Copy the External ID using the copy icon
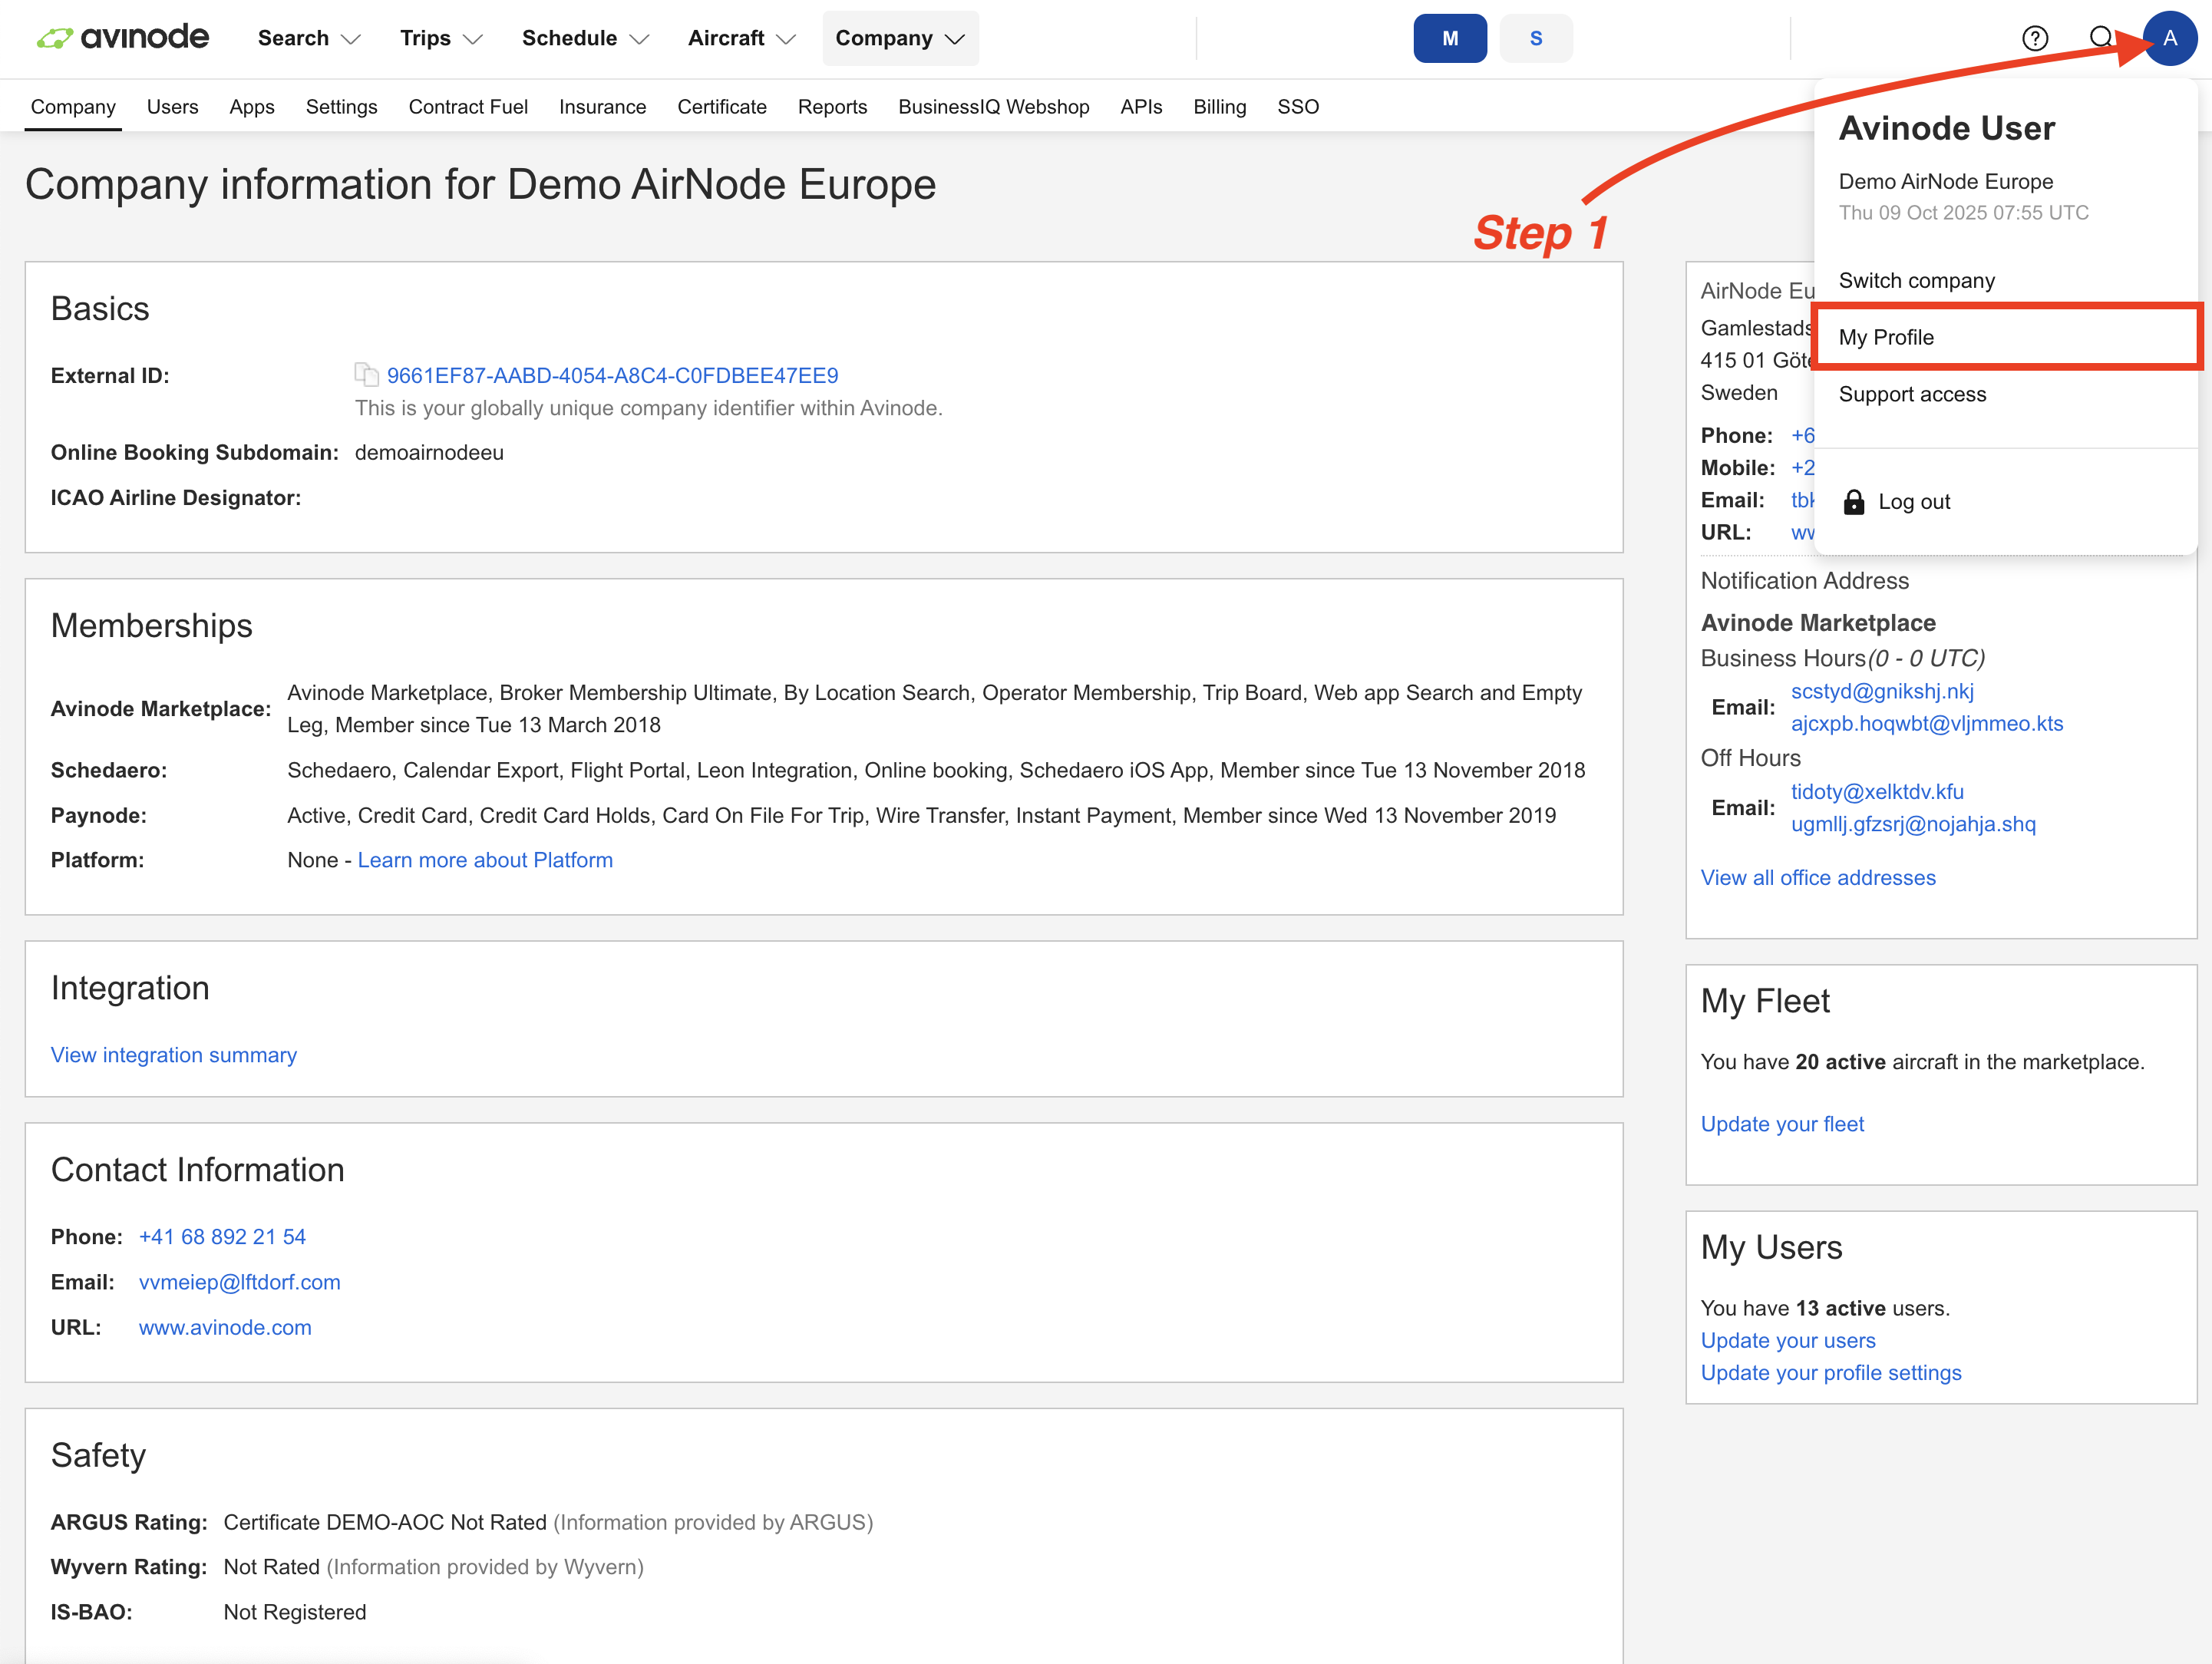The image size is (2212, 1664). click(366, 375)
